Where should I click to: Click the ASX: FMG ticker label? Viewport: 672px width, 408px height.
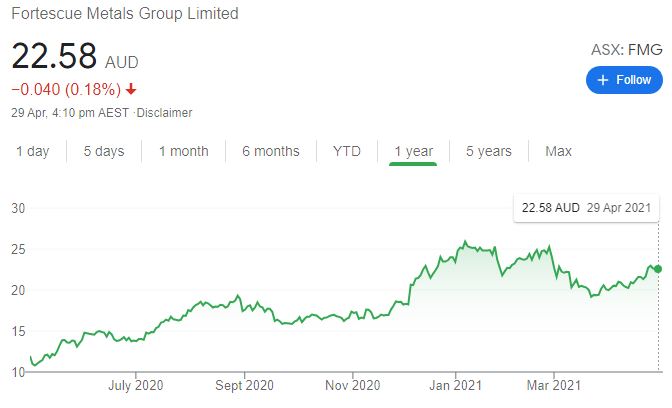626,49
